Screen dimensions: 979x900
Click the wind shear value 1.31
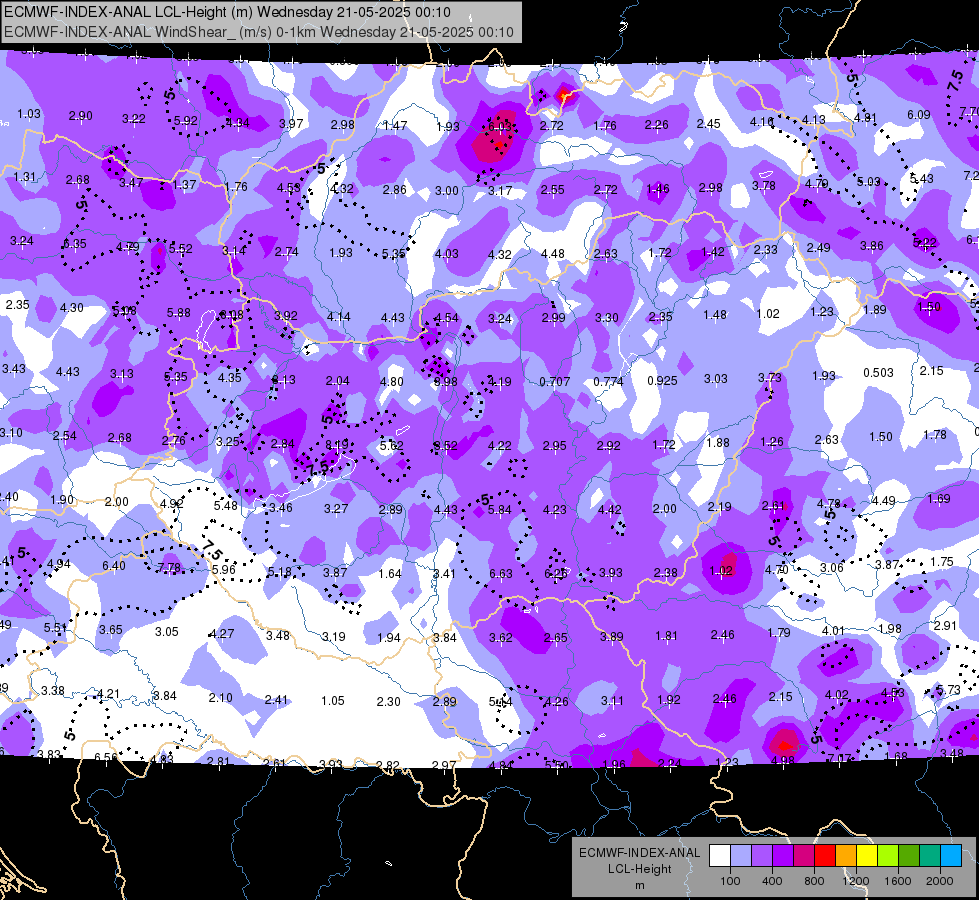tap(24, 177)
